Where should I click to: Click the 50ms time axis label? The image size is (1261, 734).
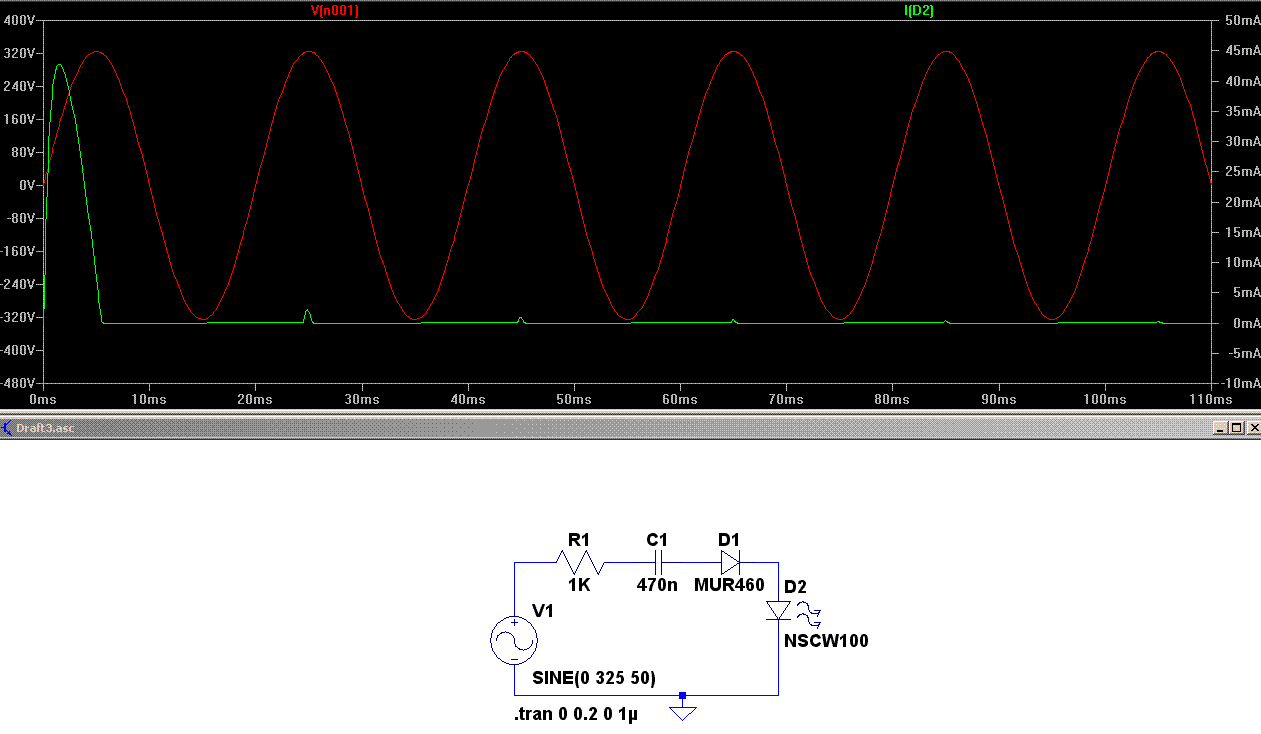[x=574, y=399]
